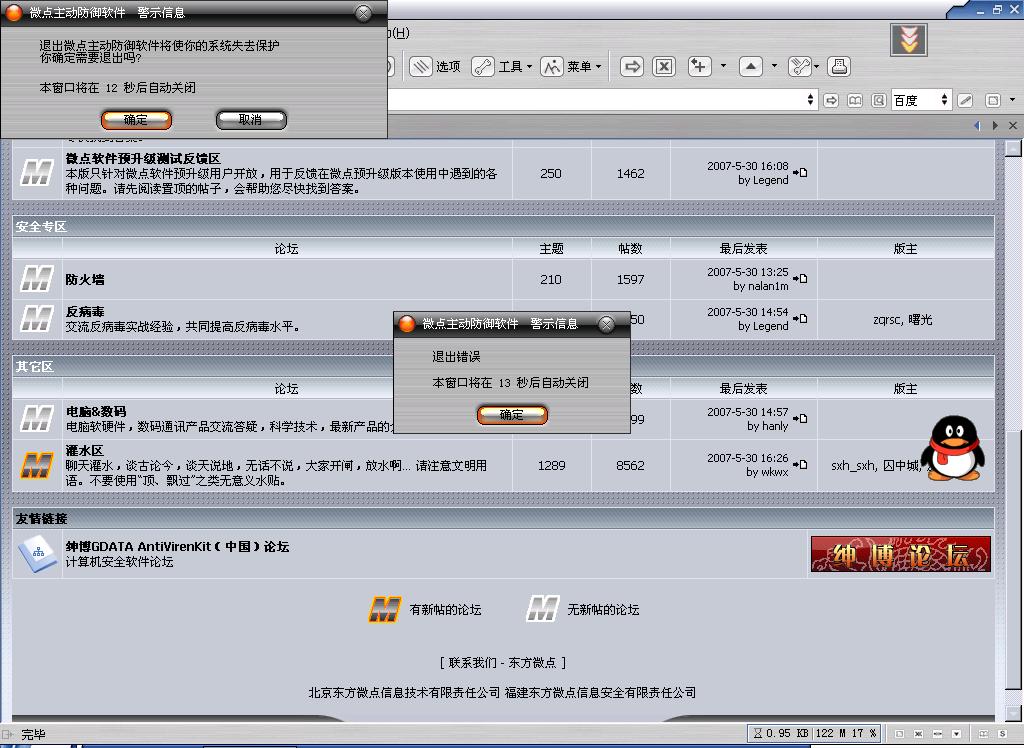1024x748 pixels.
Task: Click the status bar asterisk block icon
Action: 919,734
